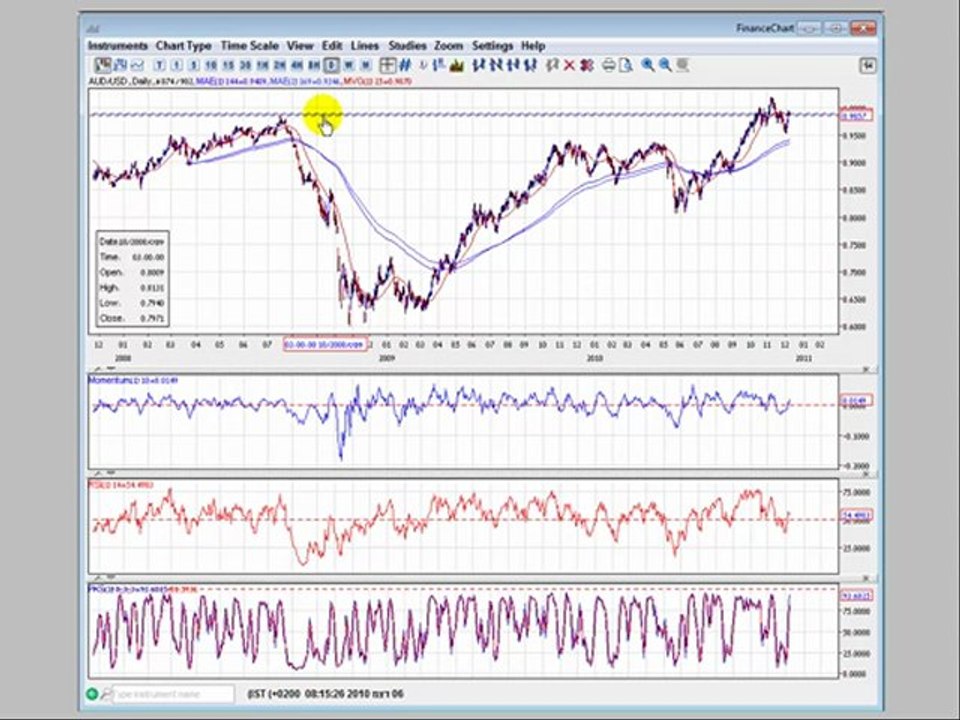
Task: Select the 15 minute time scale button
Action: tap(228, 65)
